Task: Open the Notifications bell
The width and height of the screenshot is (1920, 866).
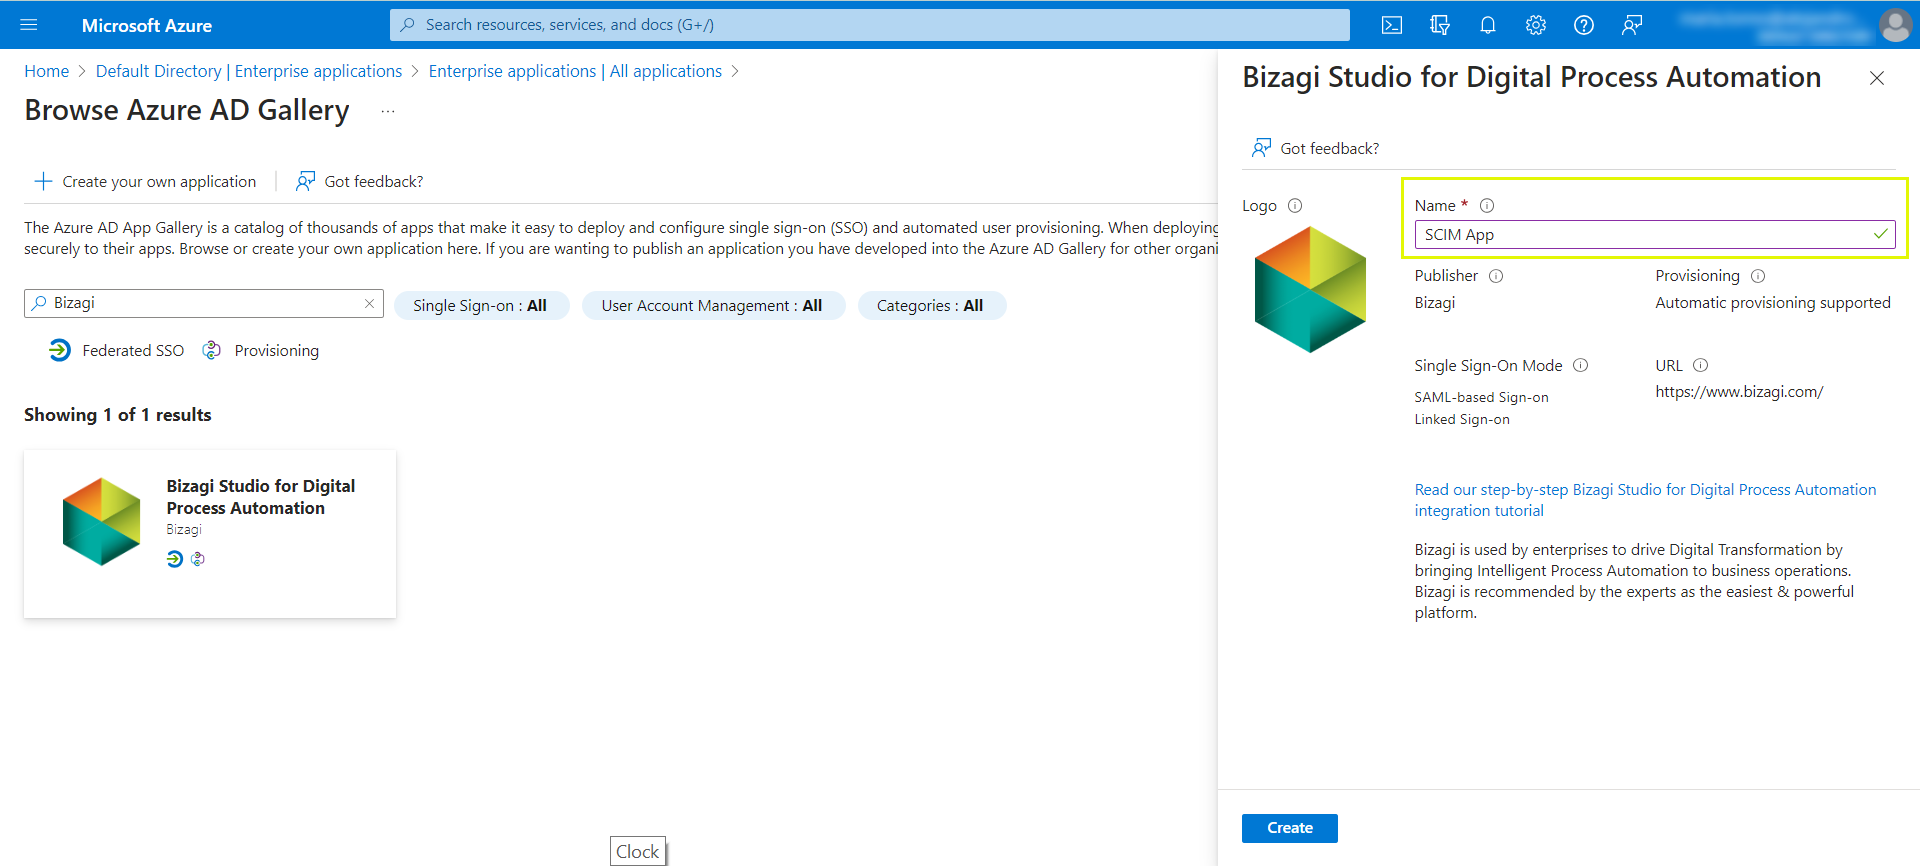Action: click(1488, 25)
